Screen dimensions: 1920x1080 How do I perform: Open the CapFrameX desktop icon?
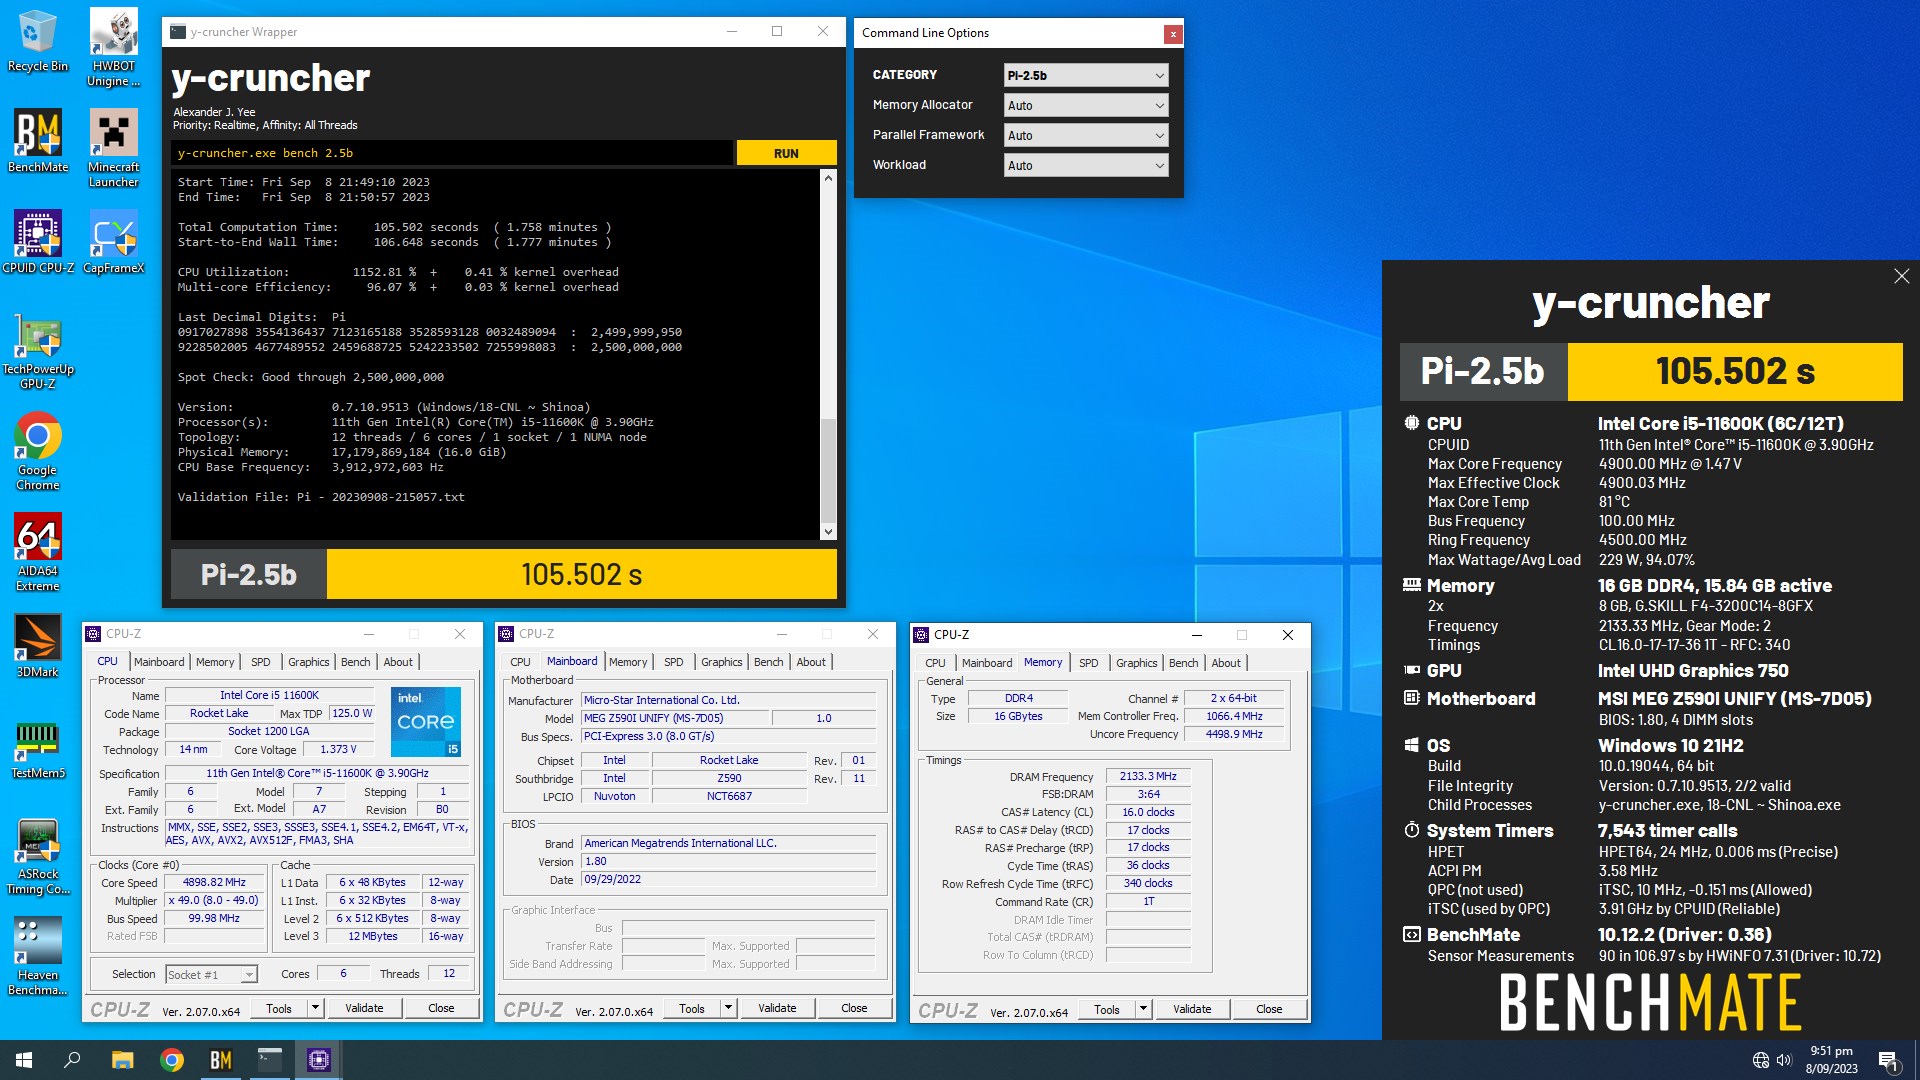113,242
